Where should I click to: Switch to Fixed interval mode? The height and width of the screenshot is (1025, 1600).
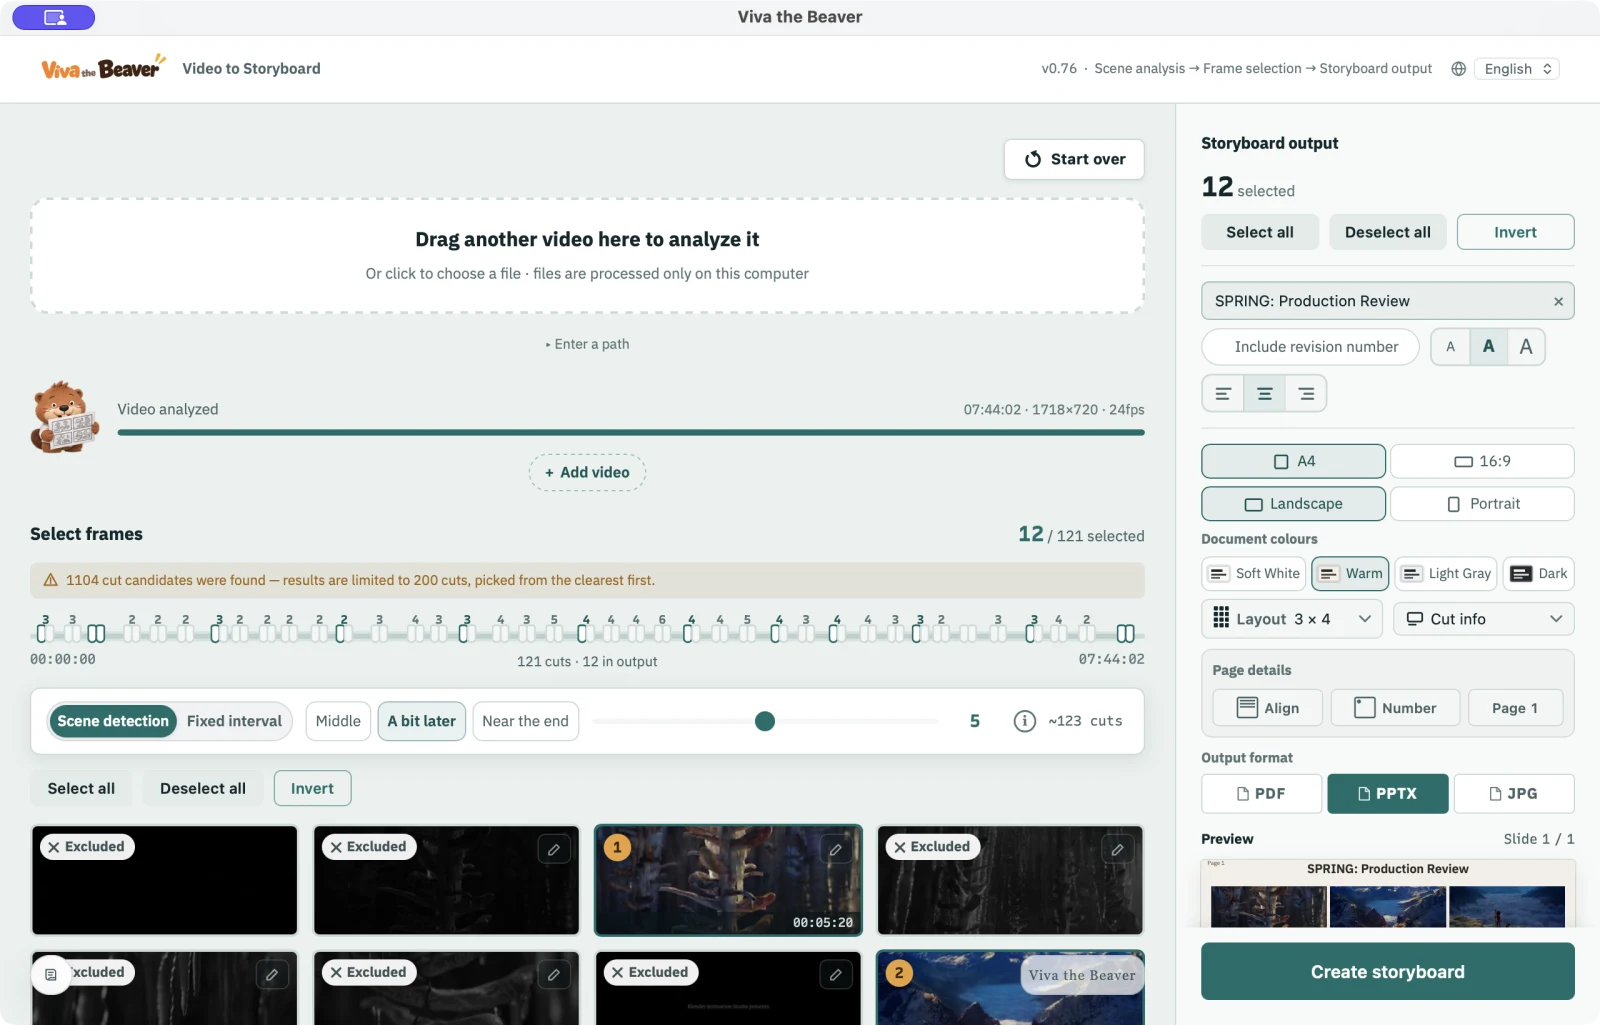pyautogui.click(x=234, y=721)
